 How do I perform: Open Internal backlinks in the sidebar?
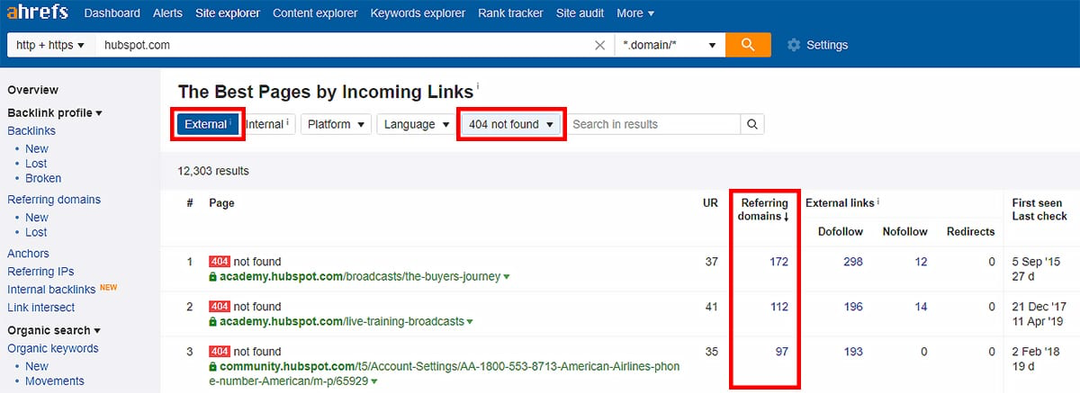52,290
